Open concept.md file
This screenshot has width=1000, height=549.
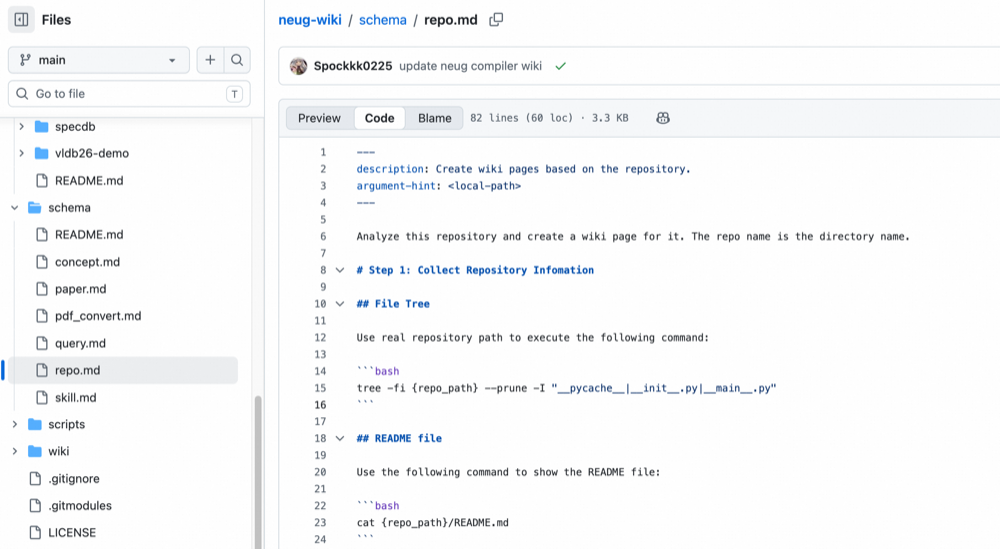tap(87, 262)
